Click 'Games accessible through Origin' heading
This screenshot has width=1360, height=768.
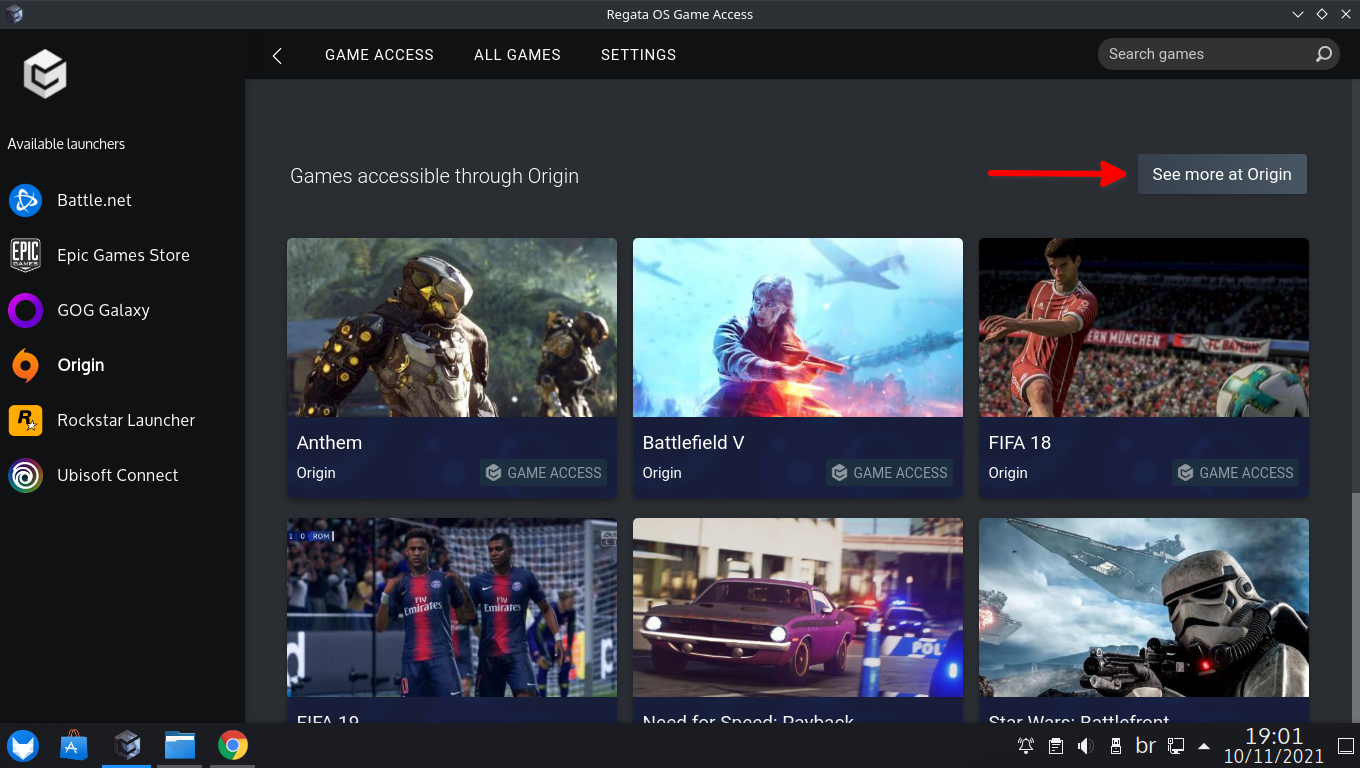coord(434,176)
